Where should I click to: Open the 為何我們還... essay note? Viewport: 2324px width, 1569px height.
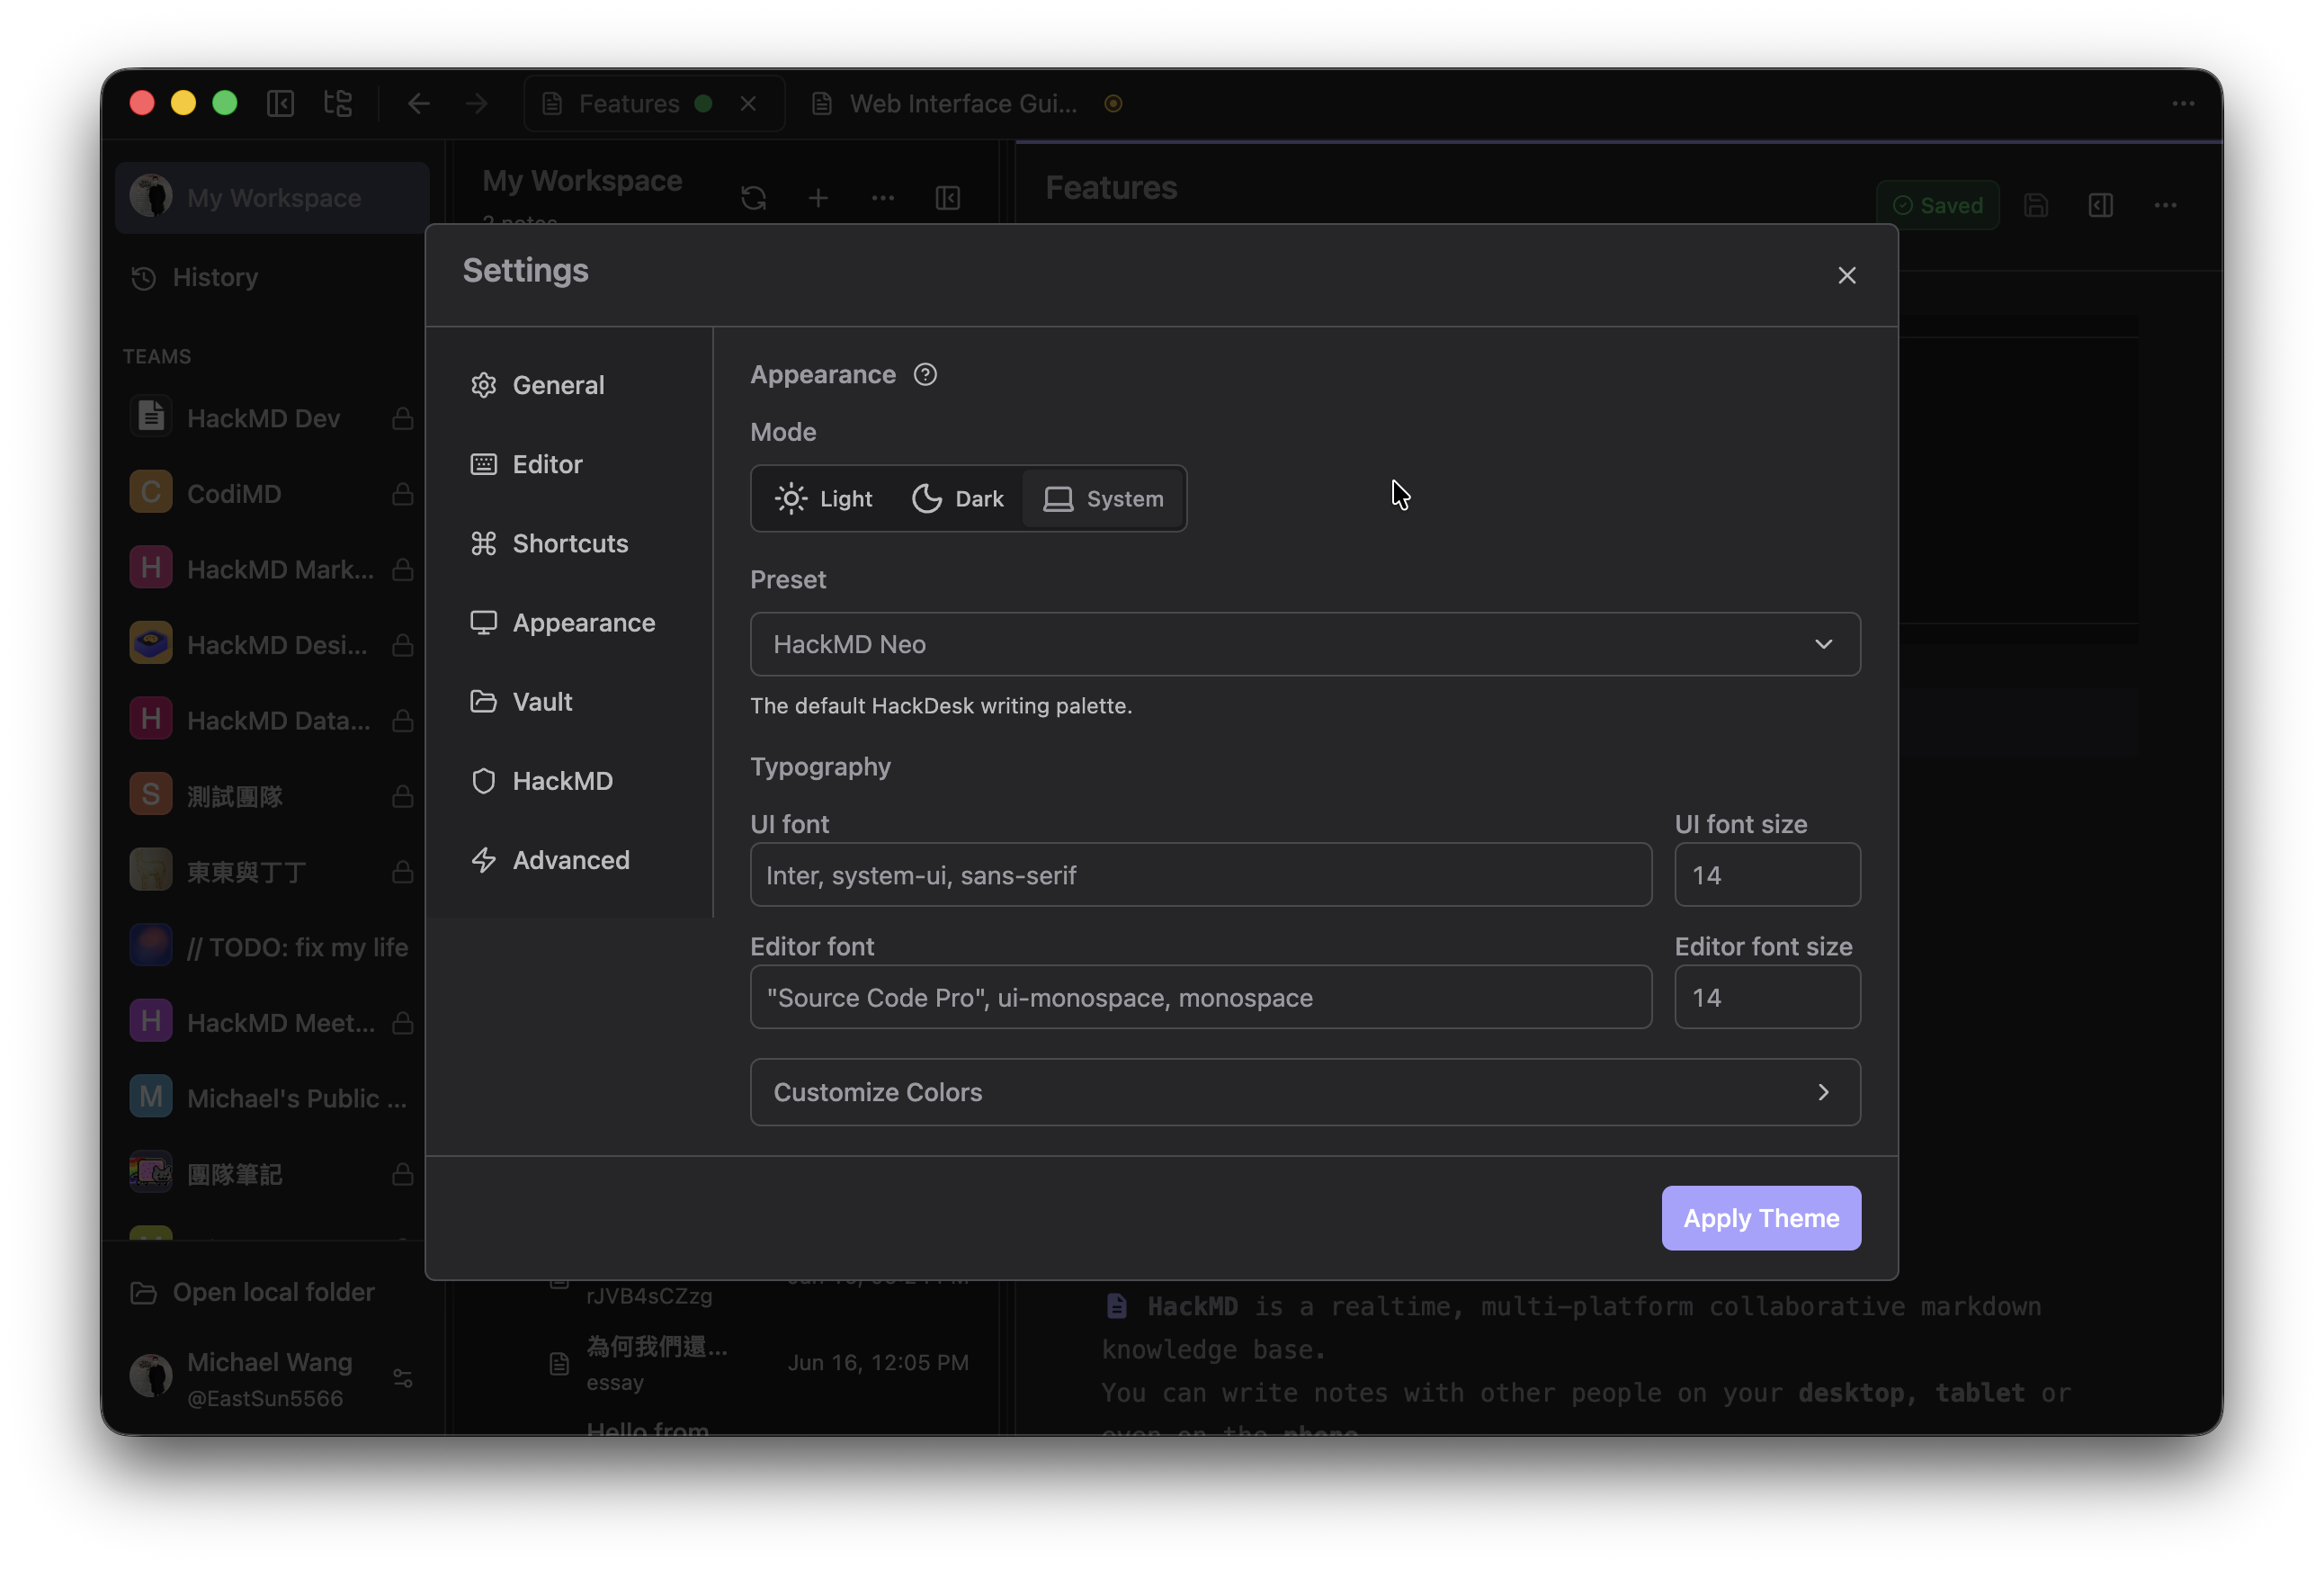pyautogui.click(x=760, y=1363)
